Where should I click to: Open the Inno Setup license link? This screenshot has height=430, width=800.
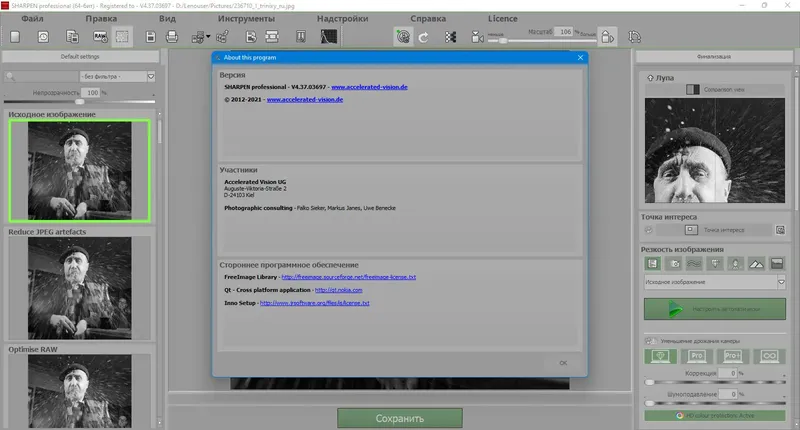(x=314, y=303)
